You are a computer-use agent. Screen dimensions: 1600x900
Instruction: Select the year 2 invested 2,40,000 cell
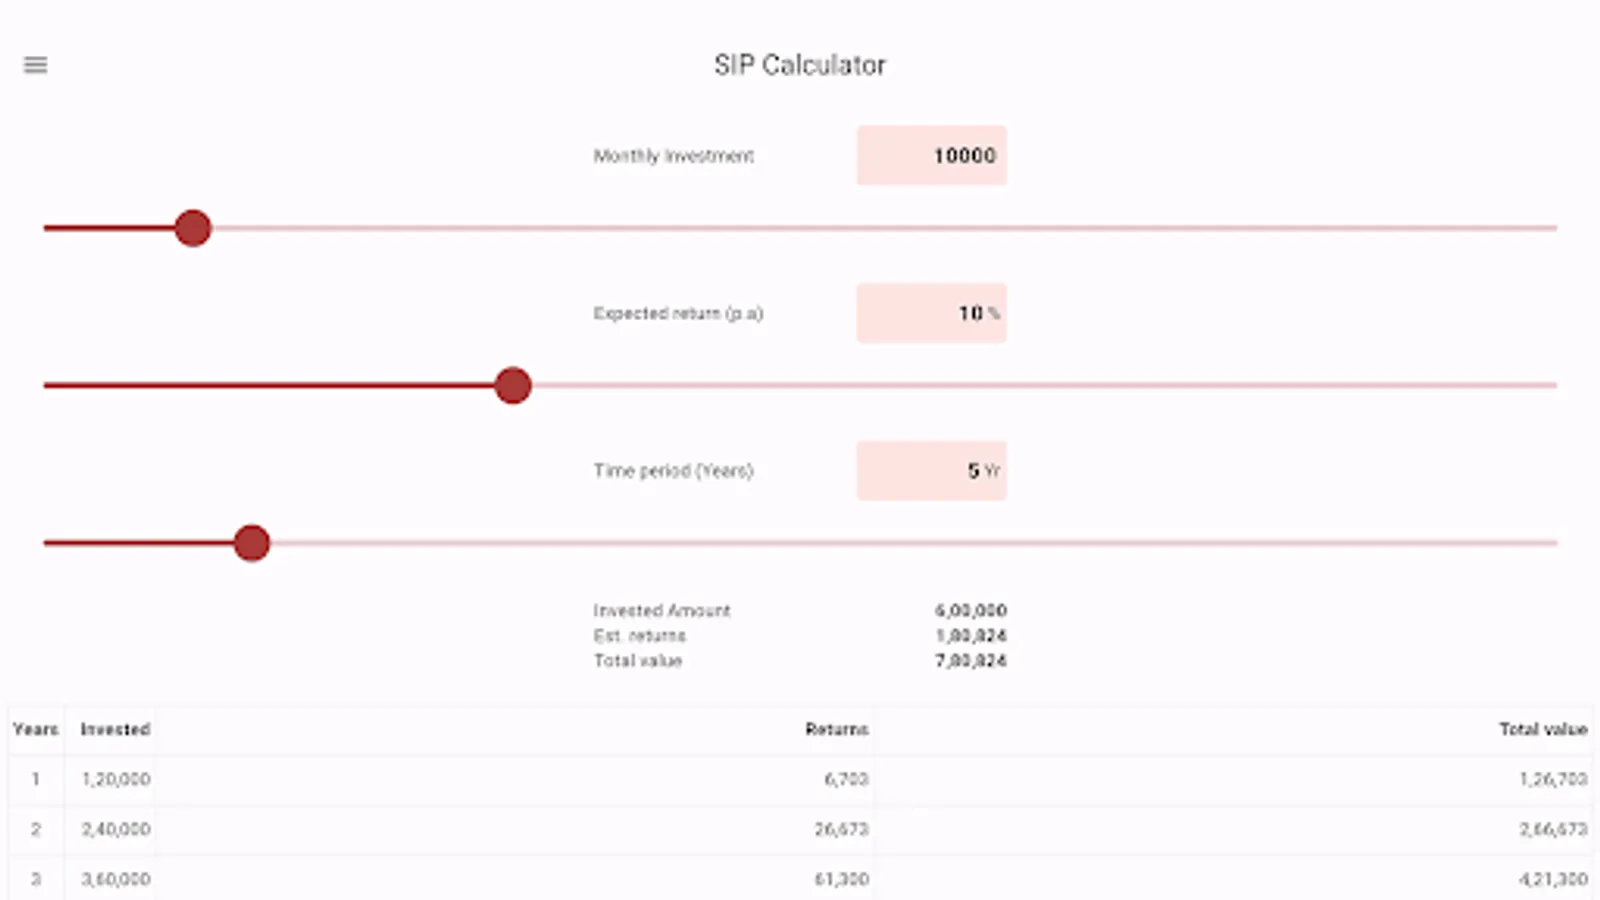pyautogui.click(x=116, y=829)
